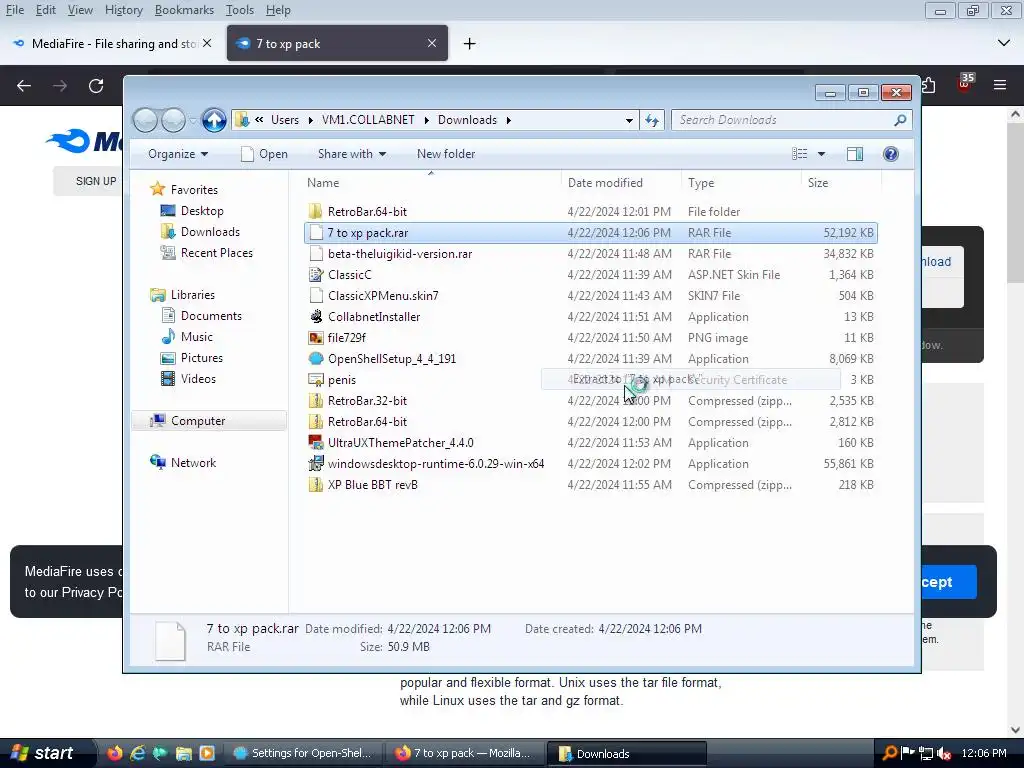1024x768 pixels.
Task: Select the XP Blue BBT revB zip icon
Action: tap(315, 485)
